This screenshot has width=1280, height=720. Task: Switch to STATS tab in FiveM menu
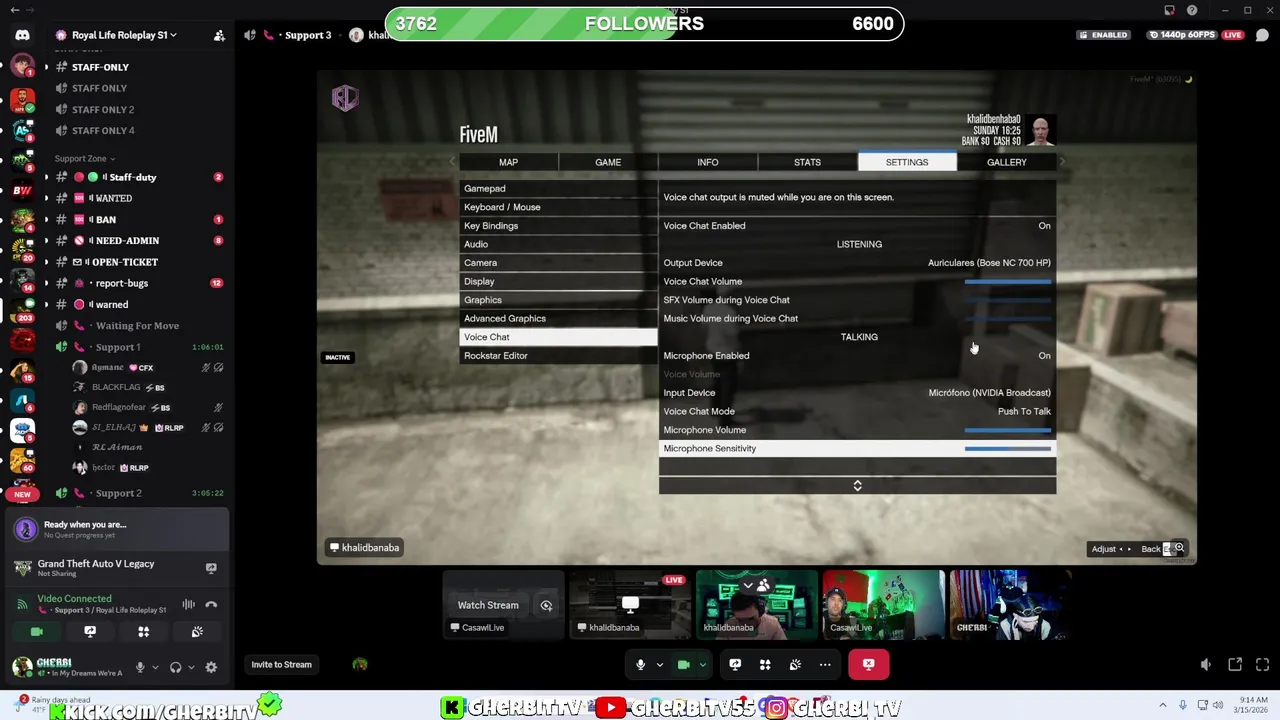pos(807,162)
